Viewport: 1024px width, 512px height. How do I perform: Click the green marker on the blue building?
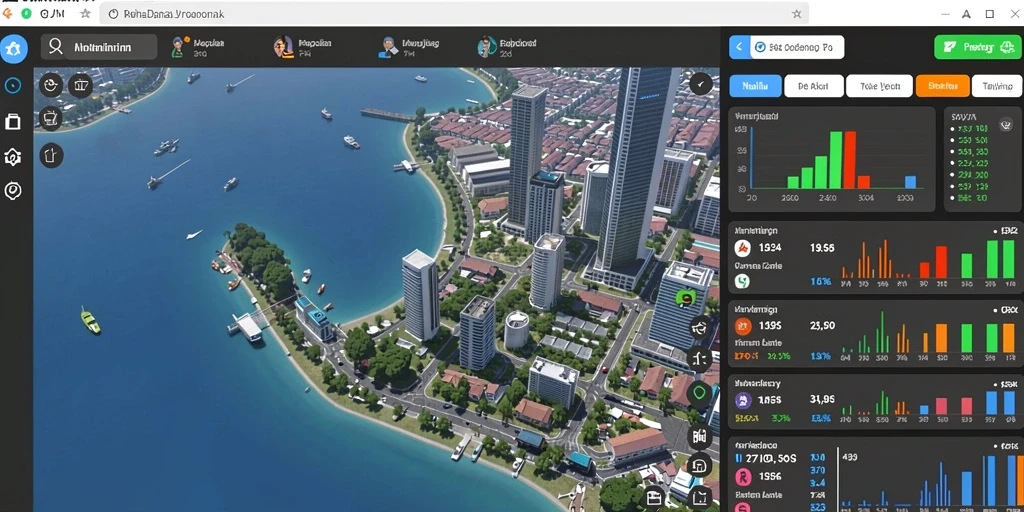[x=684, y=298]
